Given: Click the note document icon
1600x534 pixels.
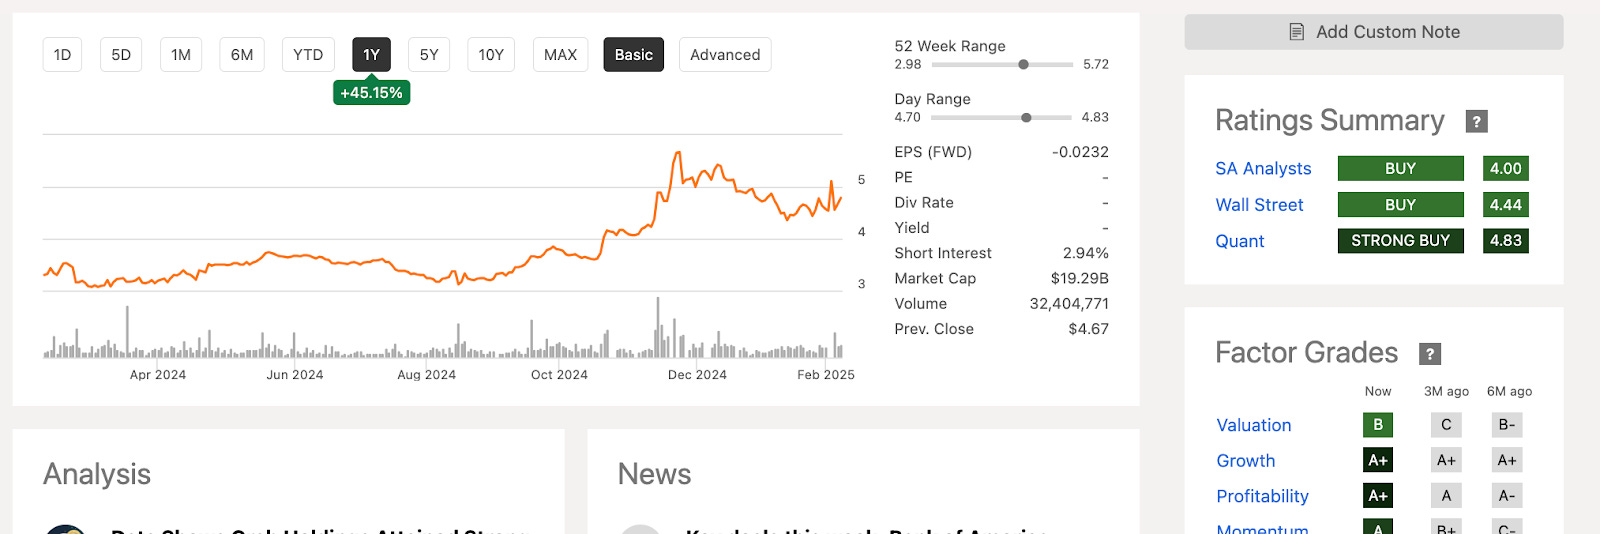Looking at the screenshot, I should (x=1297, y=32).
